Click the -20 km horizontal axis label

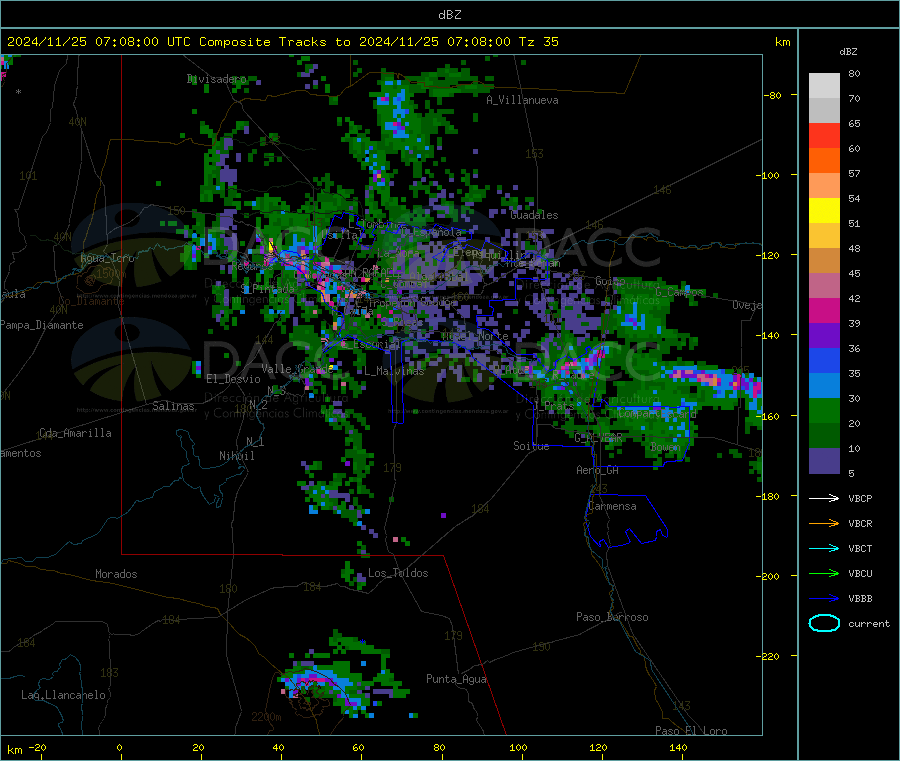(37, 748)
